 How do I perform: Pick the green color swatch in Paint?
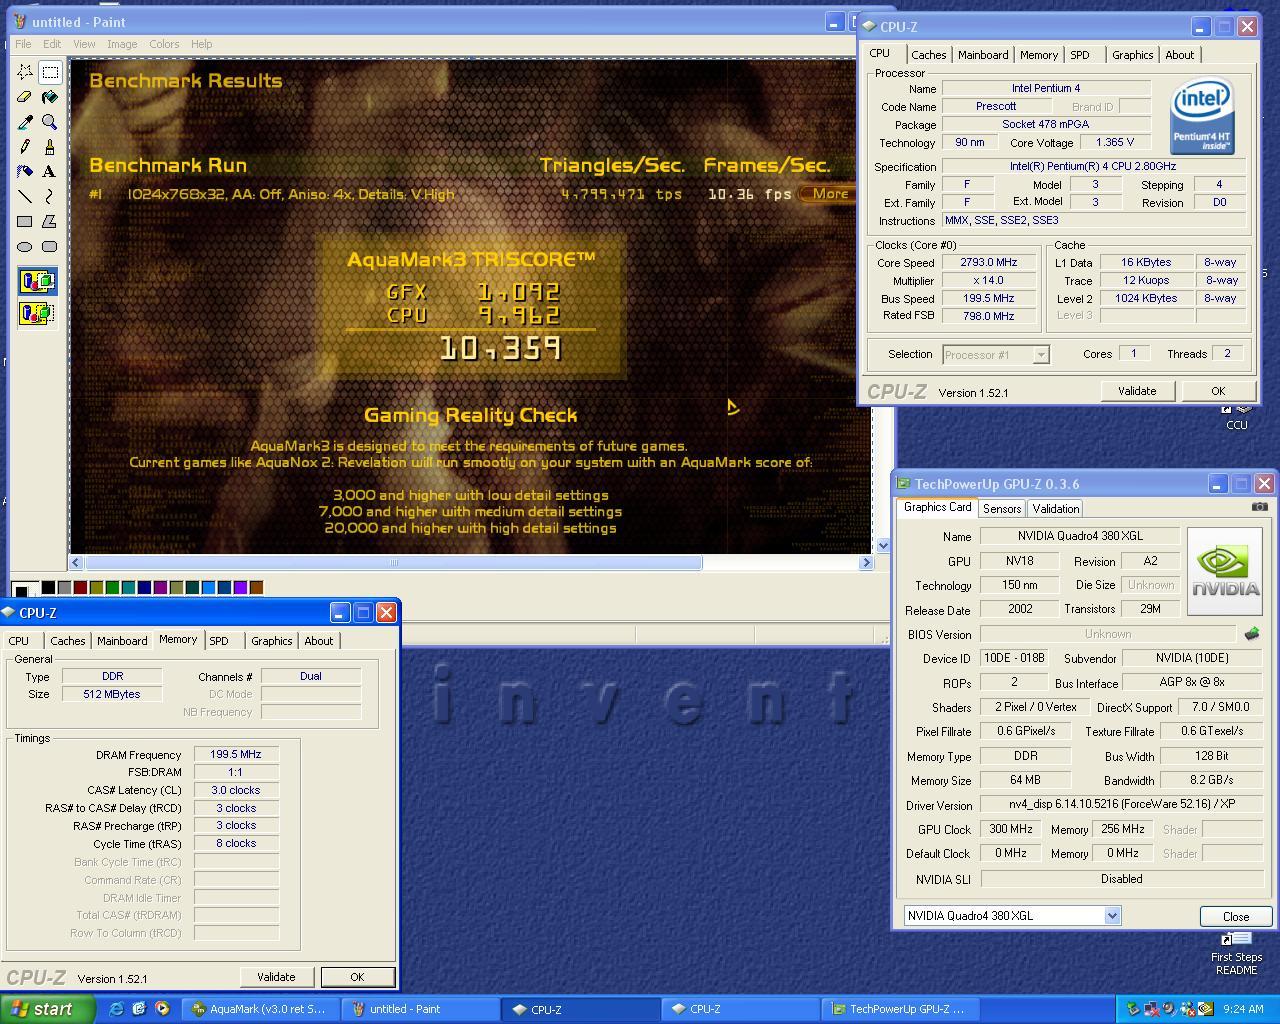pyautogui.click(x=112, y=587)
